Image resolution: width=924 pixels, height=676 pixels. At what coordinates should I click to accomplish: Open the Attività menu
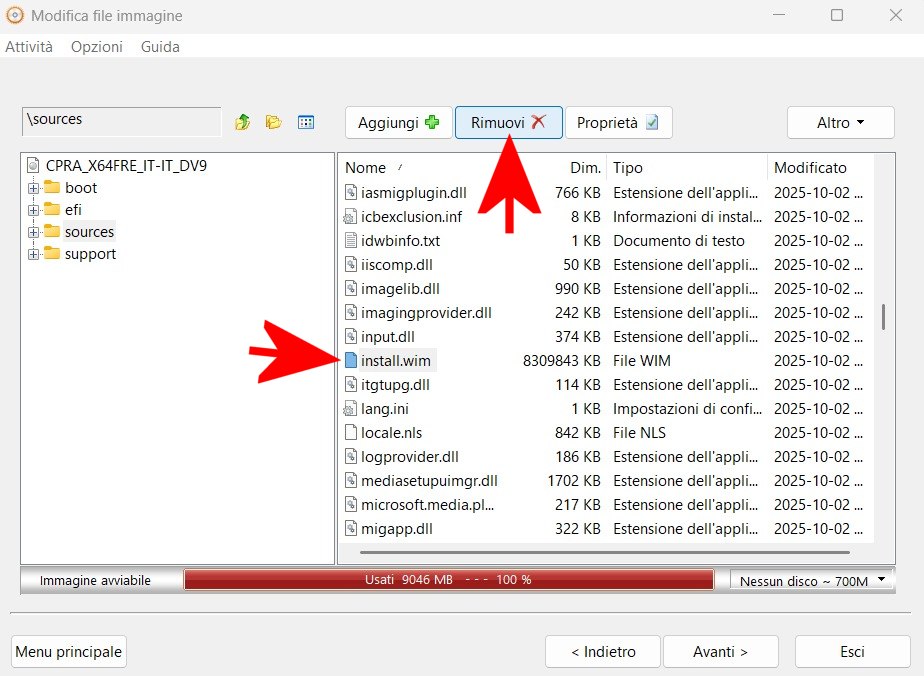tap(29, 47)
